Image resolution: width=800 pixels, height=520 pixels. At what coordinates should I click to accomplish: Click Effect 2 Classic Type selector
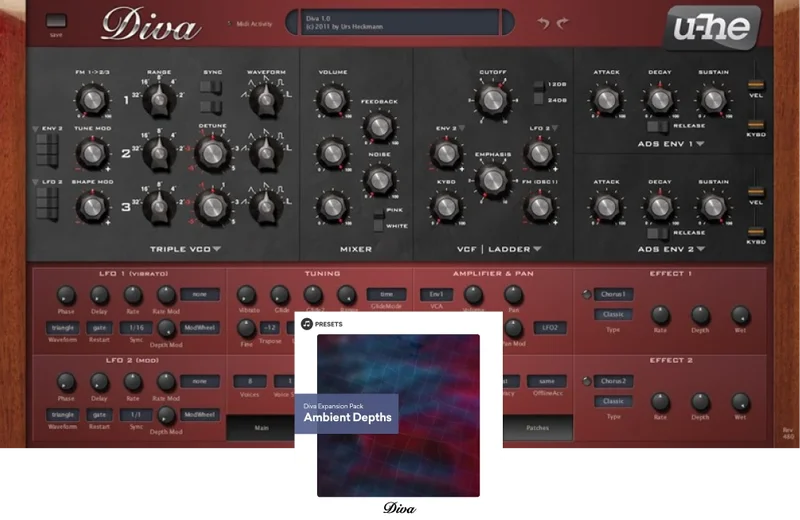[613, 401]
